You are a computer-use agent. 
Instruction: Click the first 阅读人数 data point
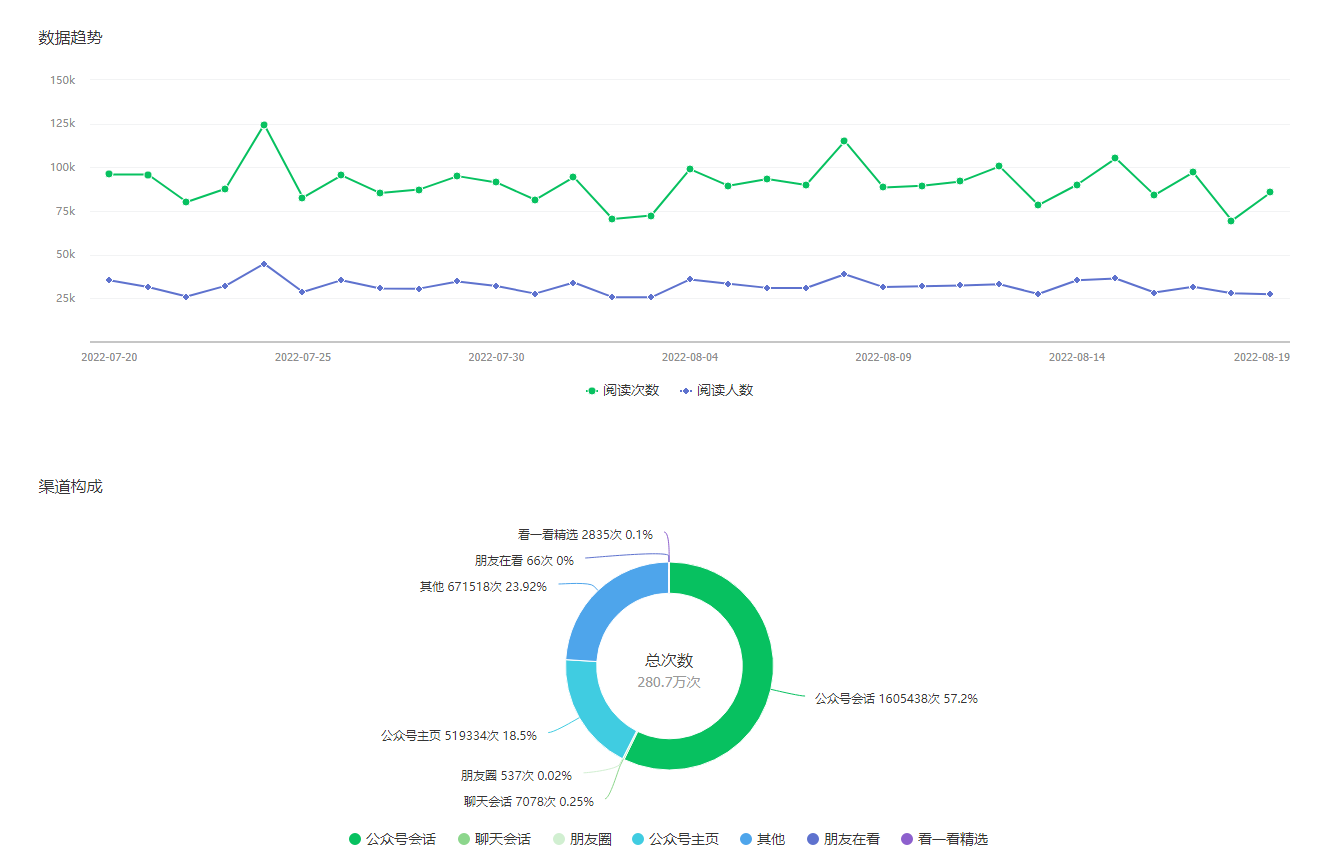(109, 280)
